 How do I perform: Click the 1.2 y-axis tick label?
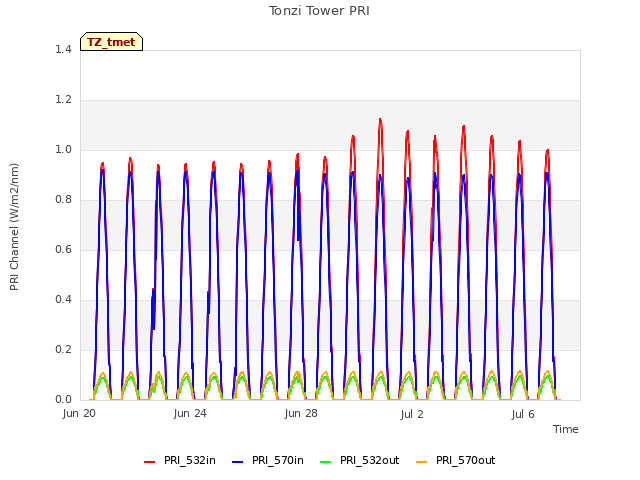tap(63, 100)
